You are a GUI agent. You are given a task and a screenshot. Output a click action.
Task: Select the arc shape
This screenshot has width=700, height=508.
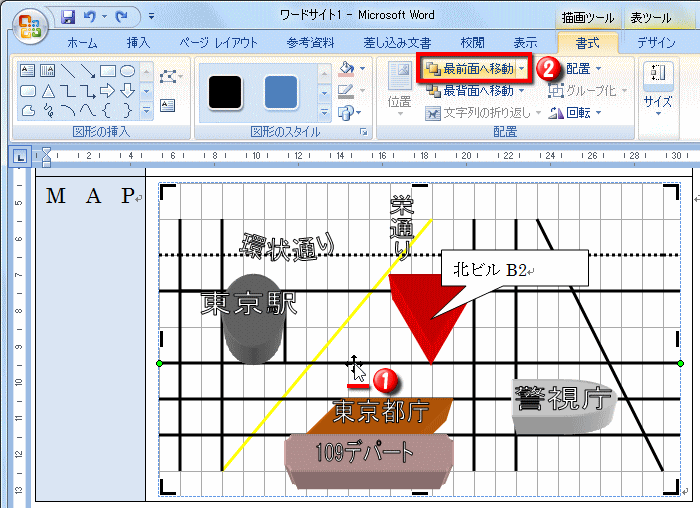[68, 110]
